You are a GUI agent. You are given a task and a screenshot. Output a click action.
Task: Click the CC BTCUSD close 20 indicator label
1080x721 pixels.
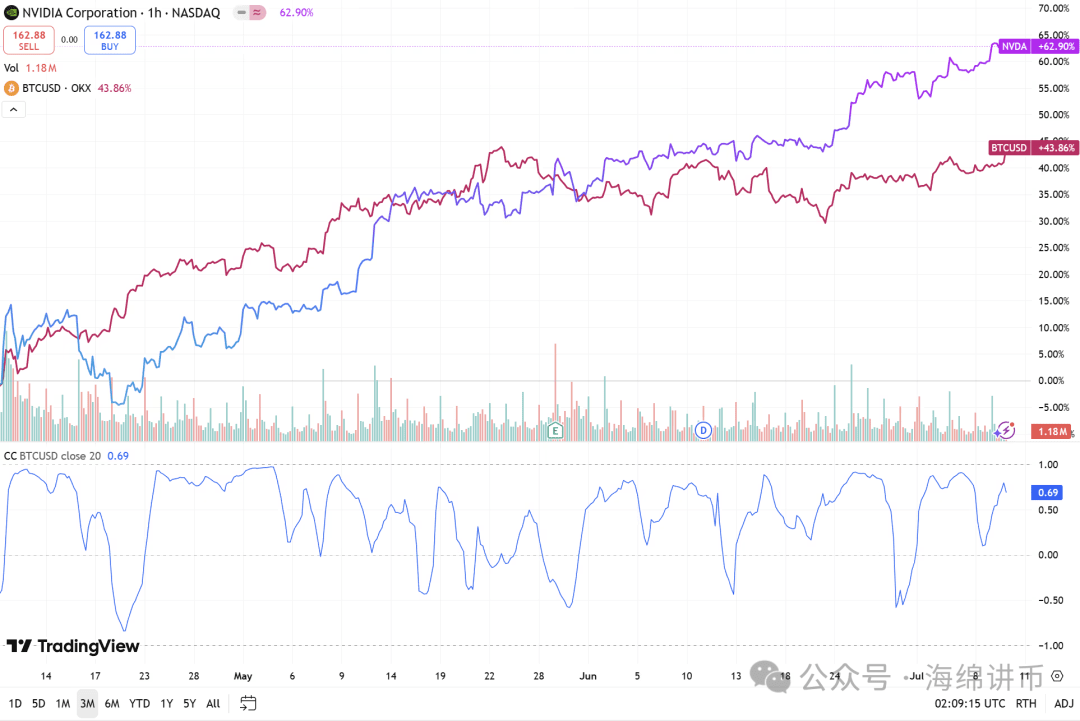tap(52, 456)
